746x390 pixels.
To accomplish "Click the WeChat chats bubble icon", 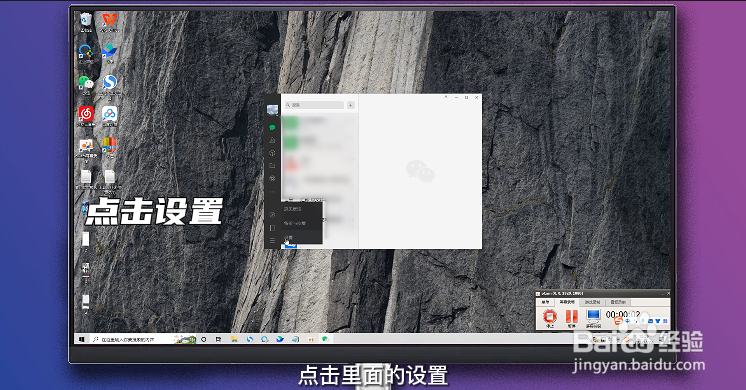I will [x=272, y=127].
